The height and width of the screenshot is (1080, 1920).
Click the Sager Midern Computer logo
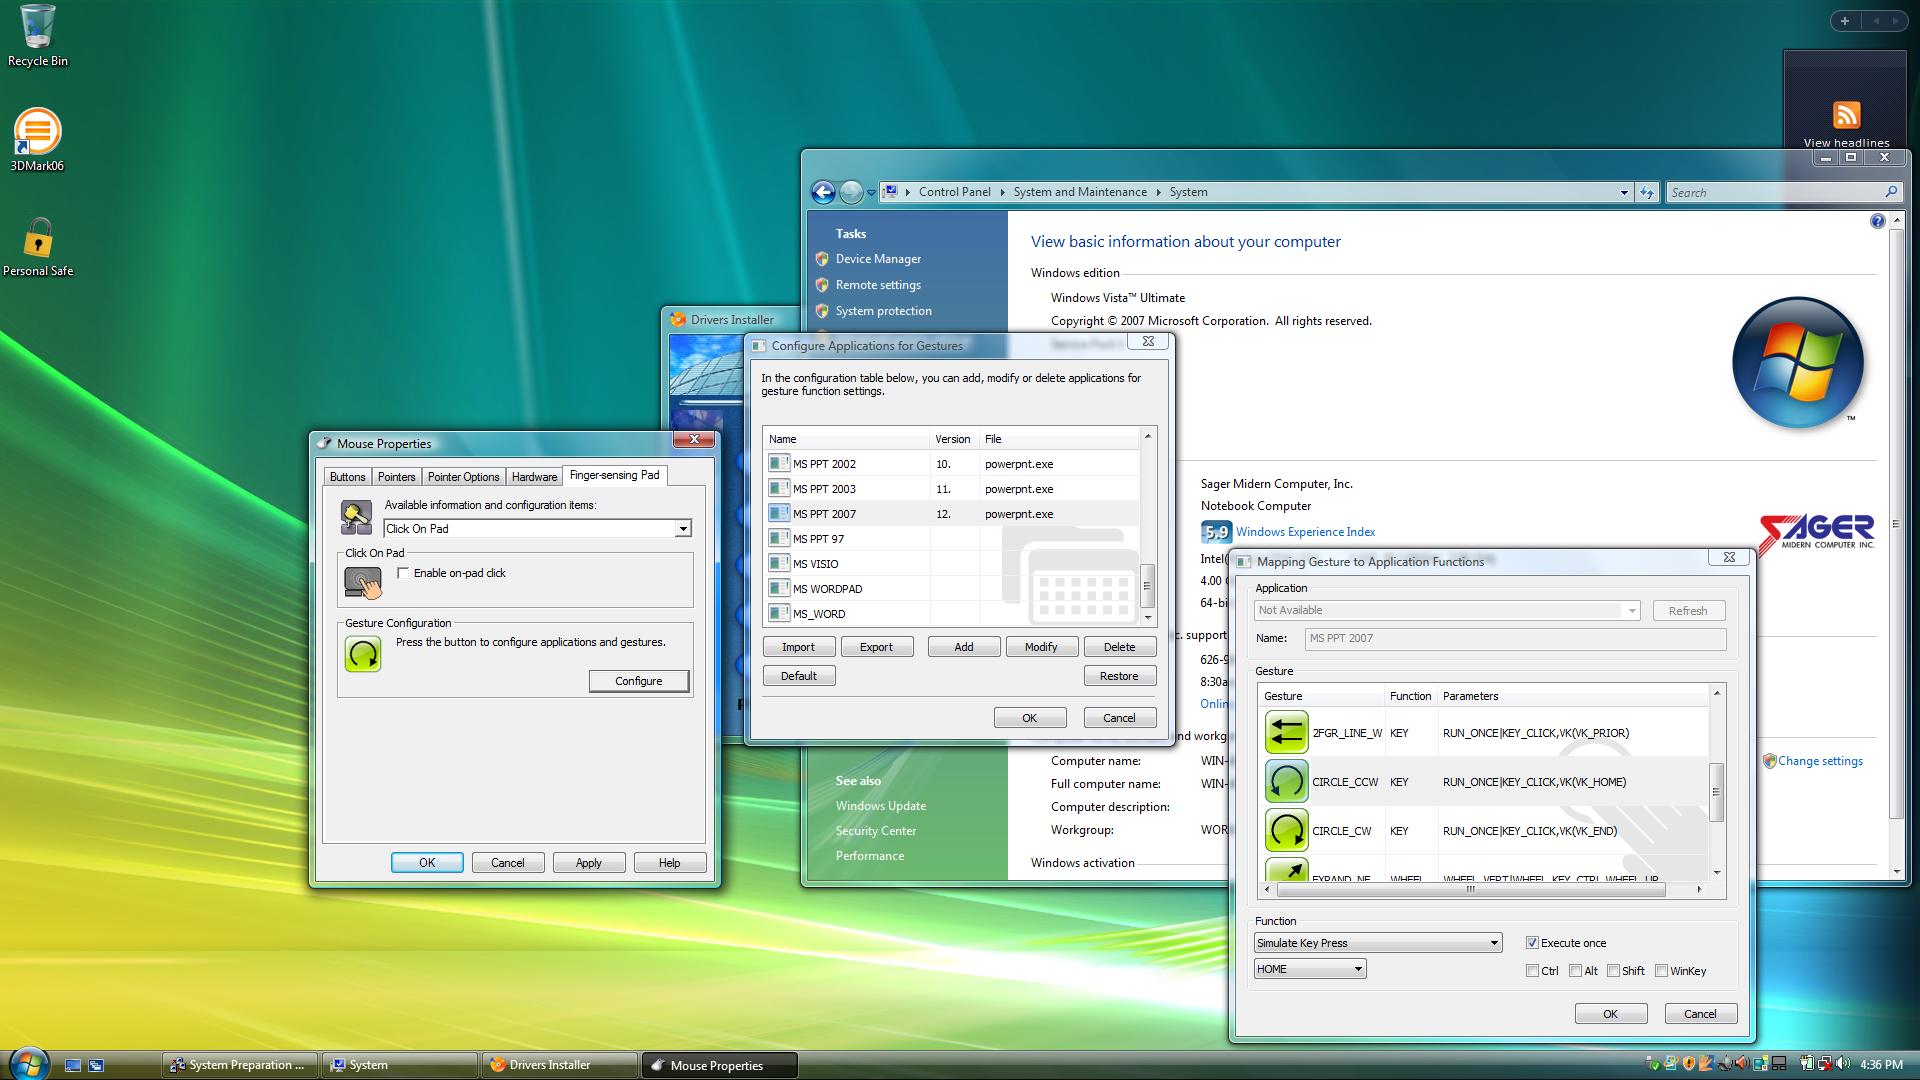[x=1816, y=533]
